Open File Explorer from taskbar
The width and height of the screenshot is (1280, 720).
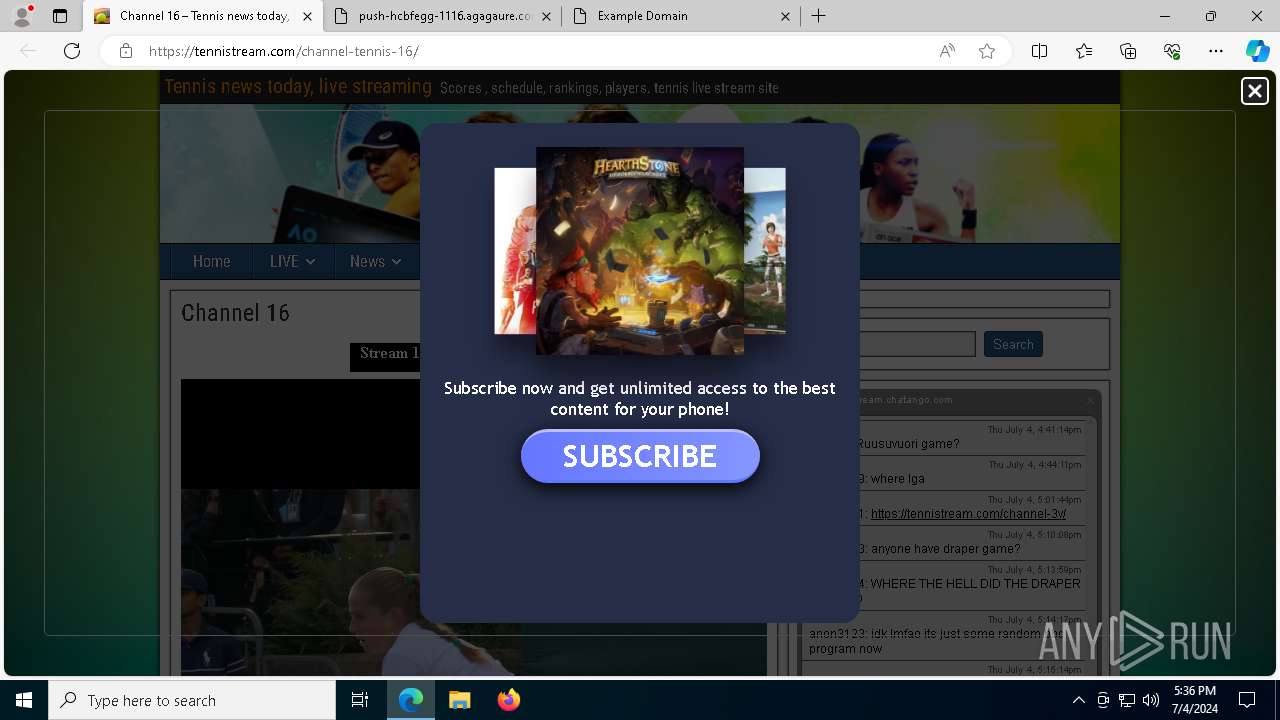pyautogui.click(x=459, y=700)
